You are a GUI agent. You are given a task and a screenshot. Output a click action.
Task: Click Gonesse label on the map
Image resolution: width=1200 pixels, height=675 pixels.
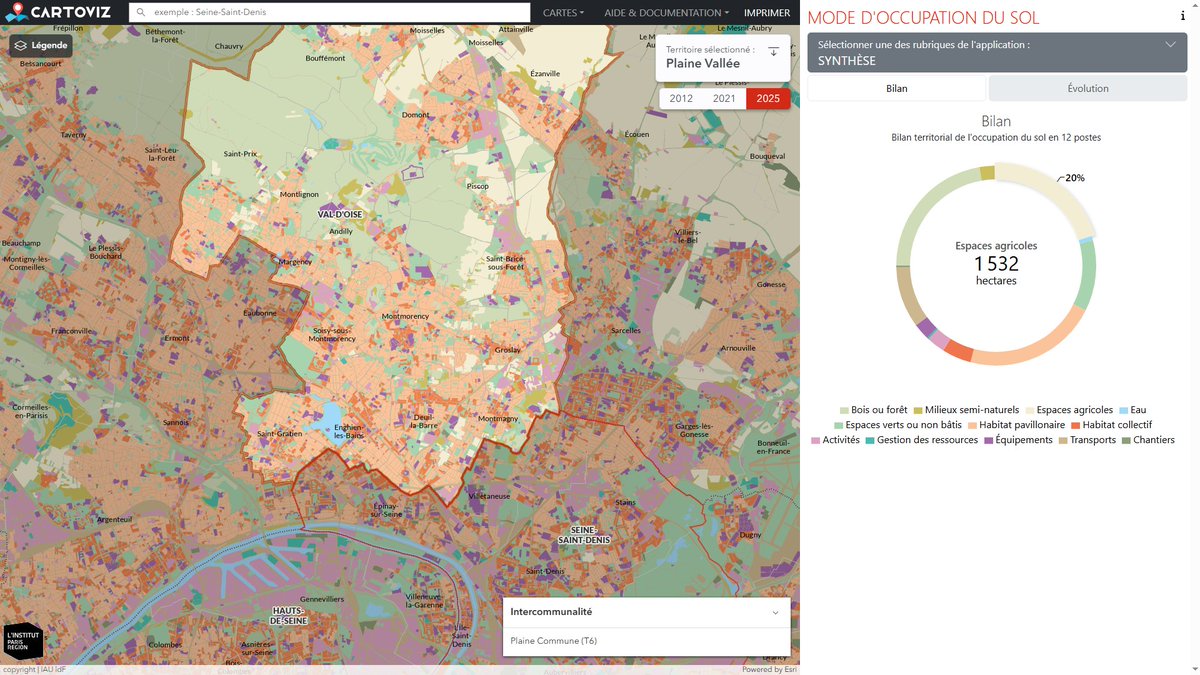coord(771,284)
